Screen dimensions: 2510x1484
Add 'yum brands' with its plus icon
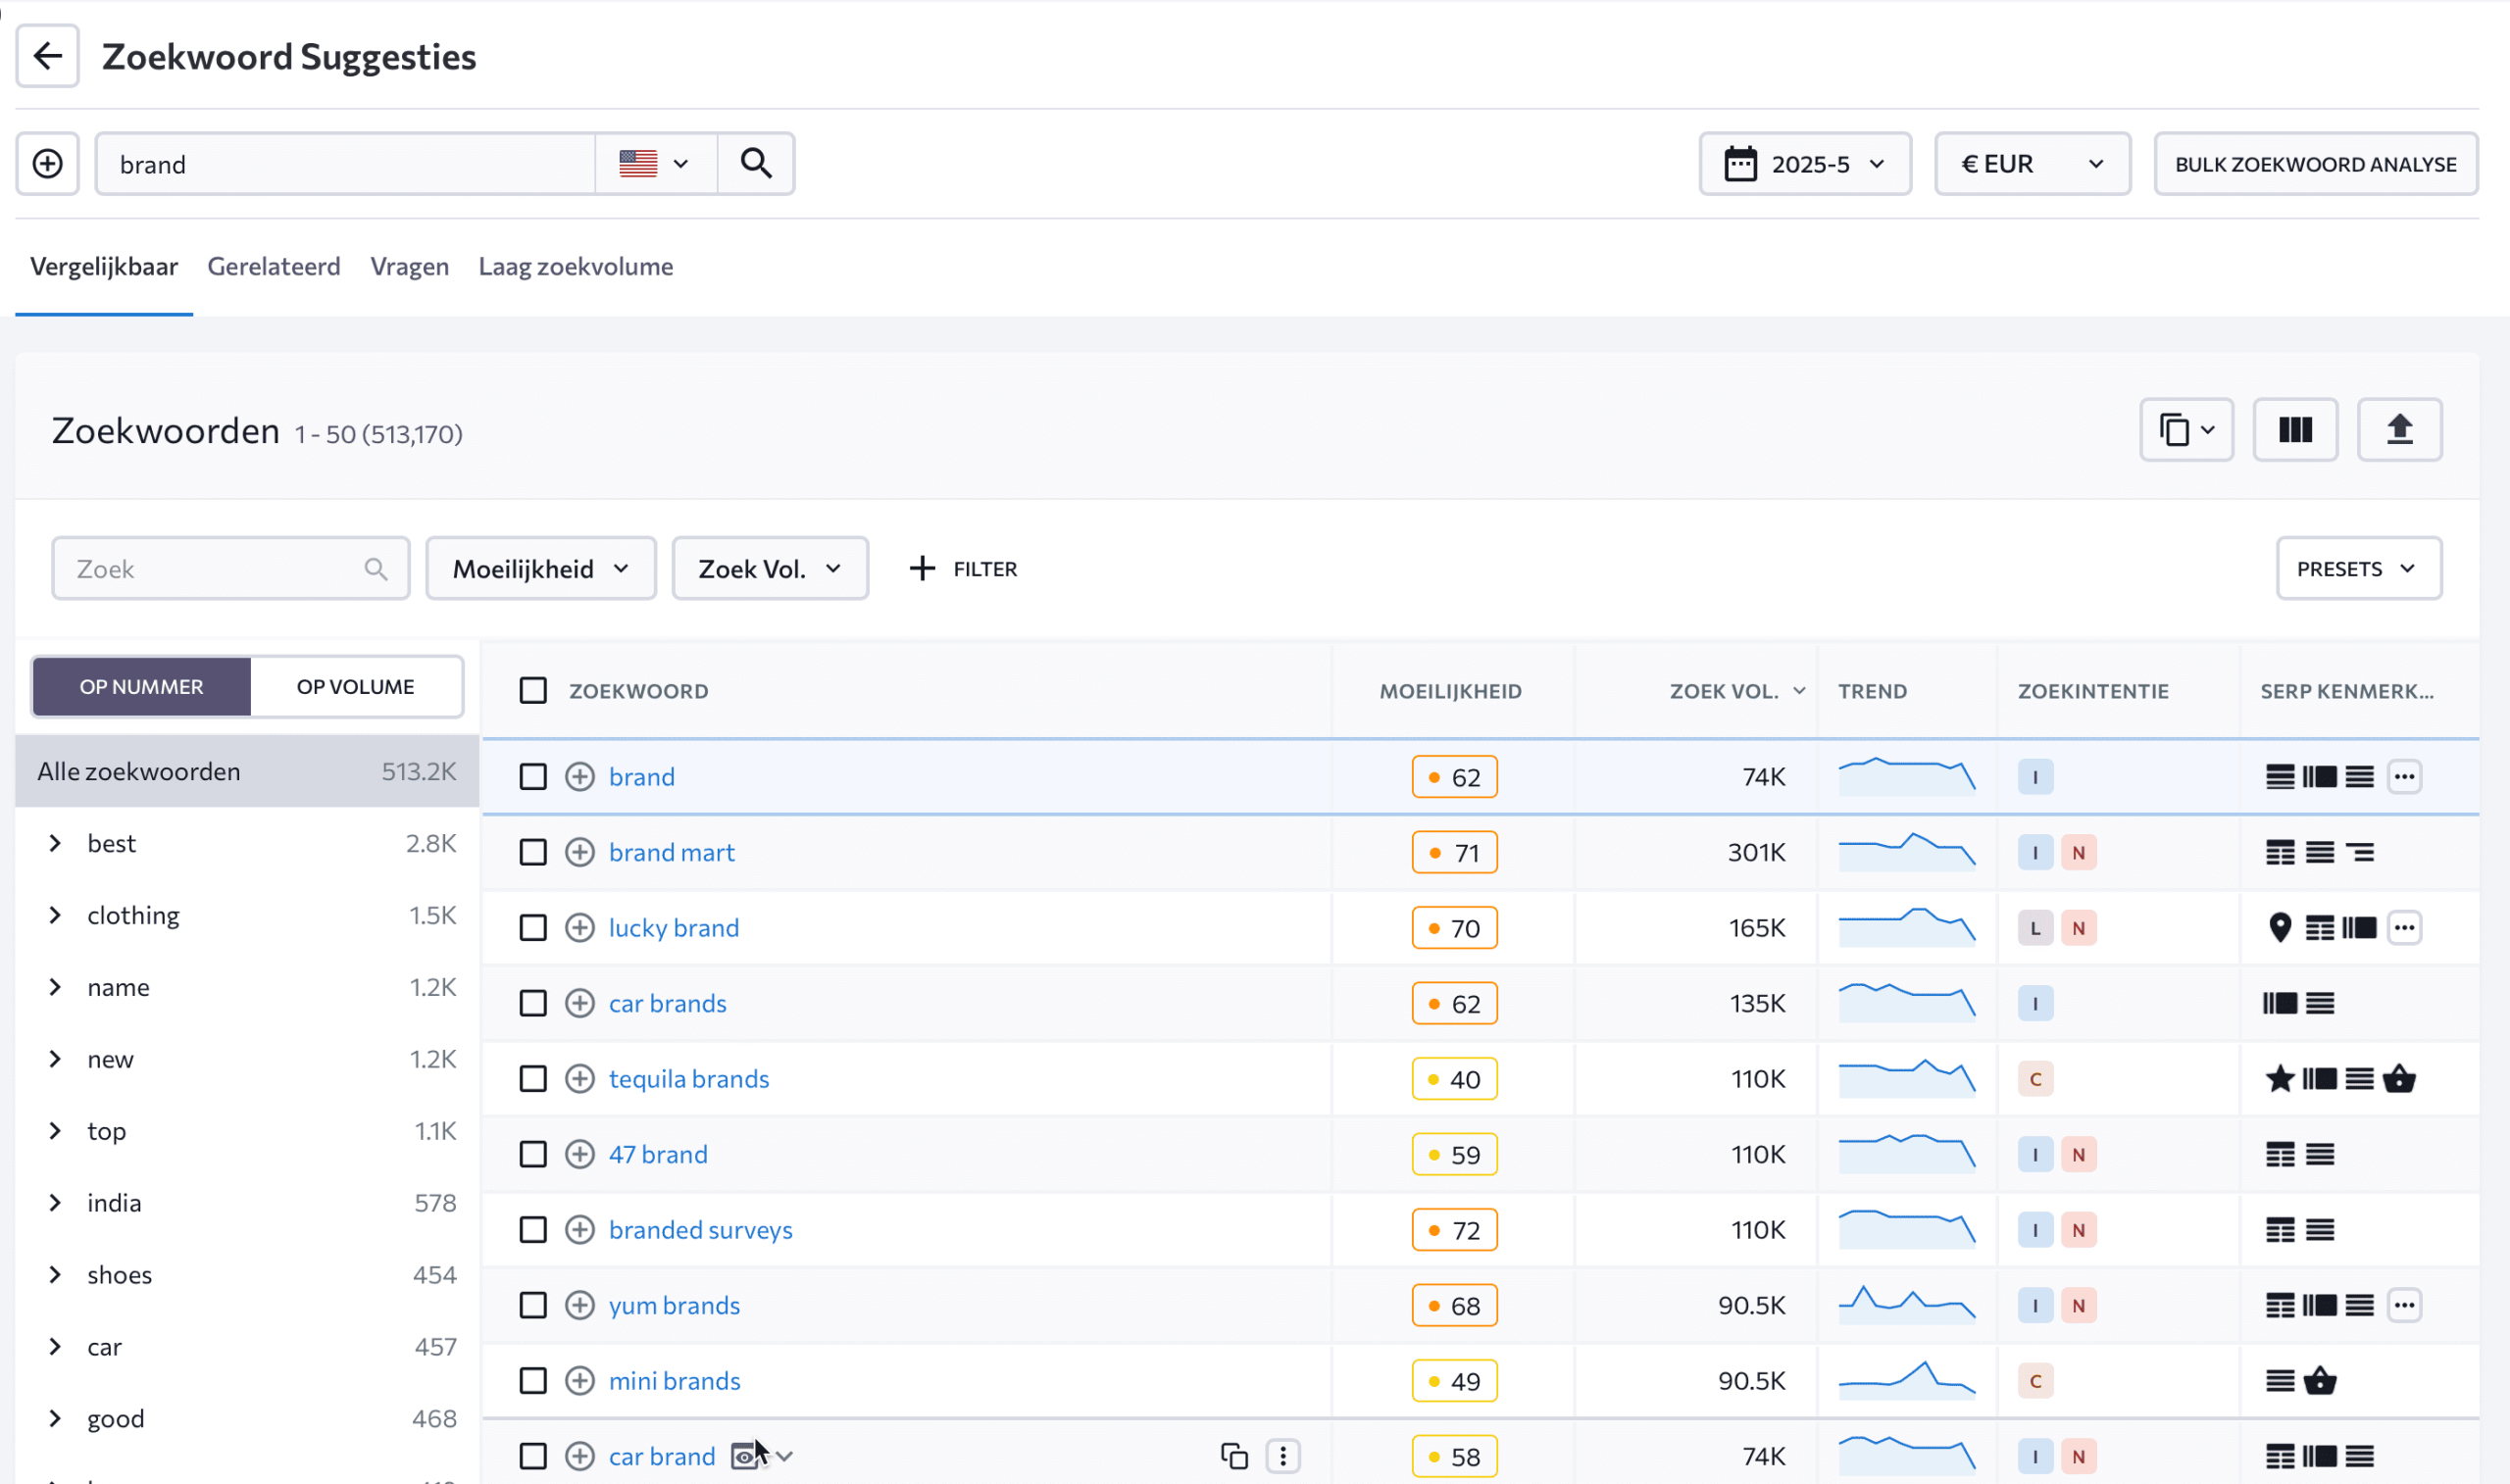click(580, 1305)
